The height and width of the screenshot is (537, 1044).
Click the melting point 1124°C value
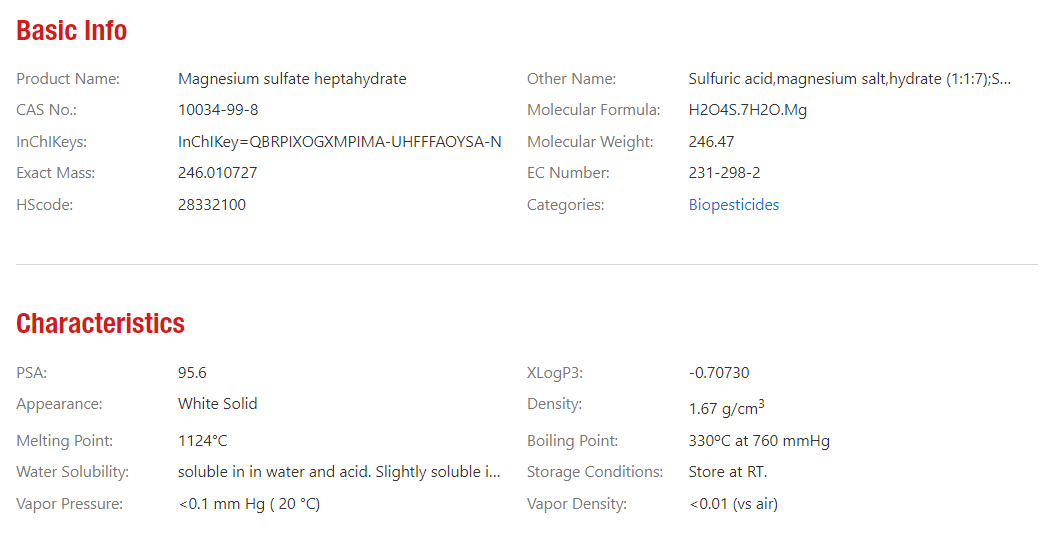pyautogui.click(x=202, y=441)
